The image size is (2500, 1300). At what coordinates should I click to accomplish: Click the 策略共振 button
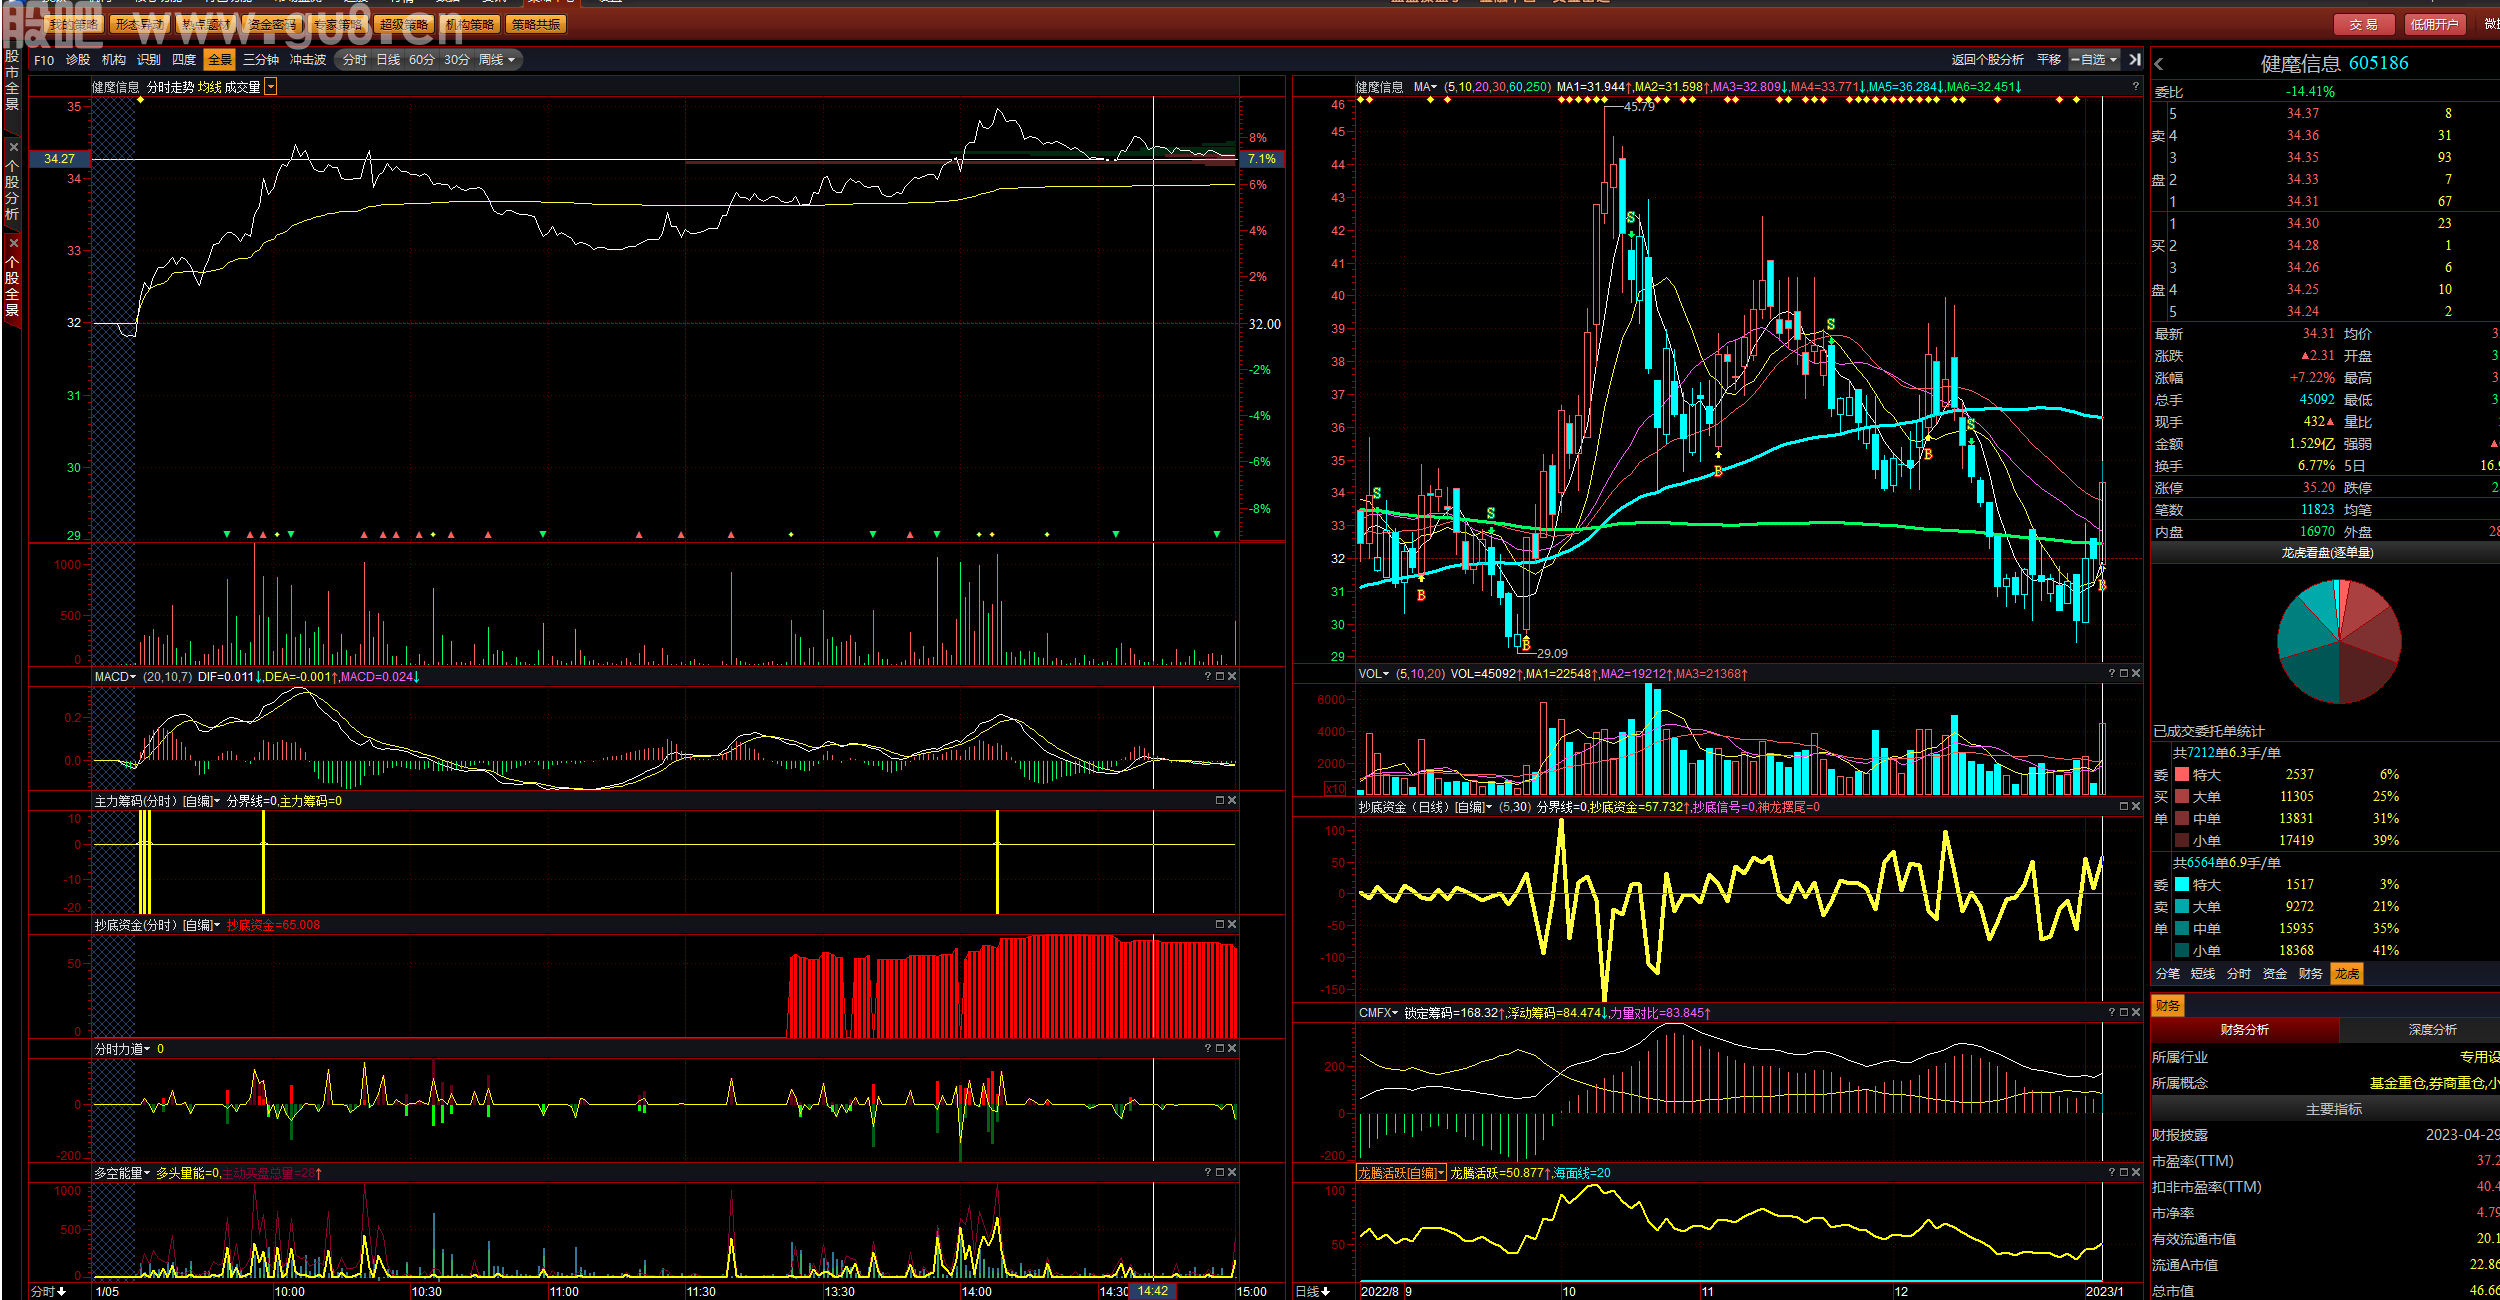pyautogui.click(x=536, y=24)
